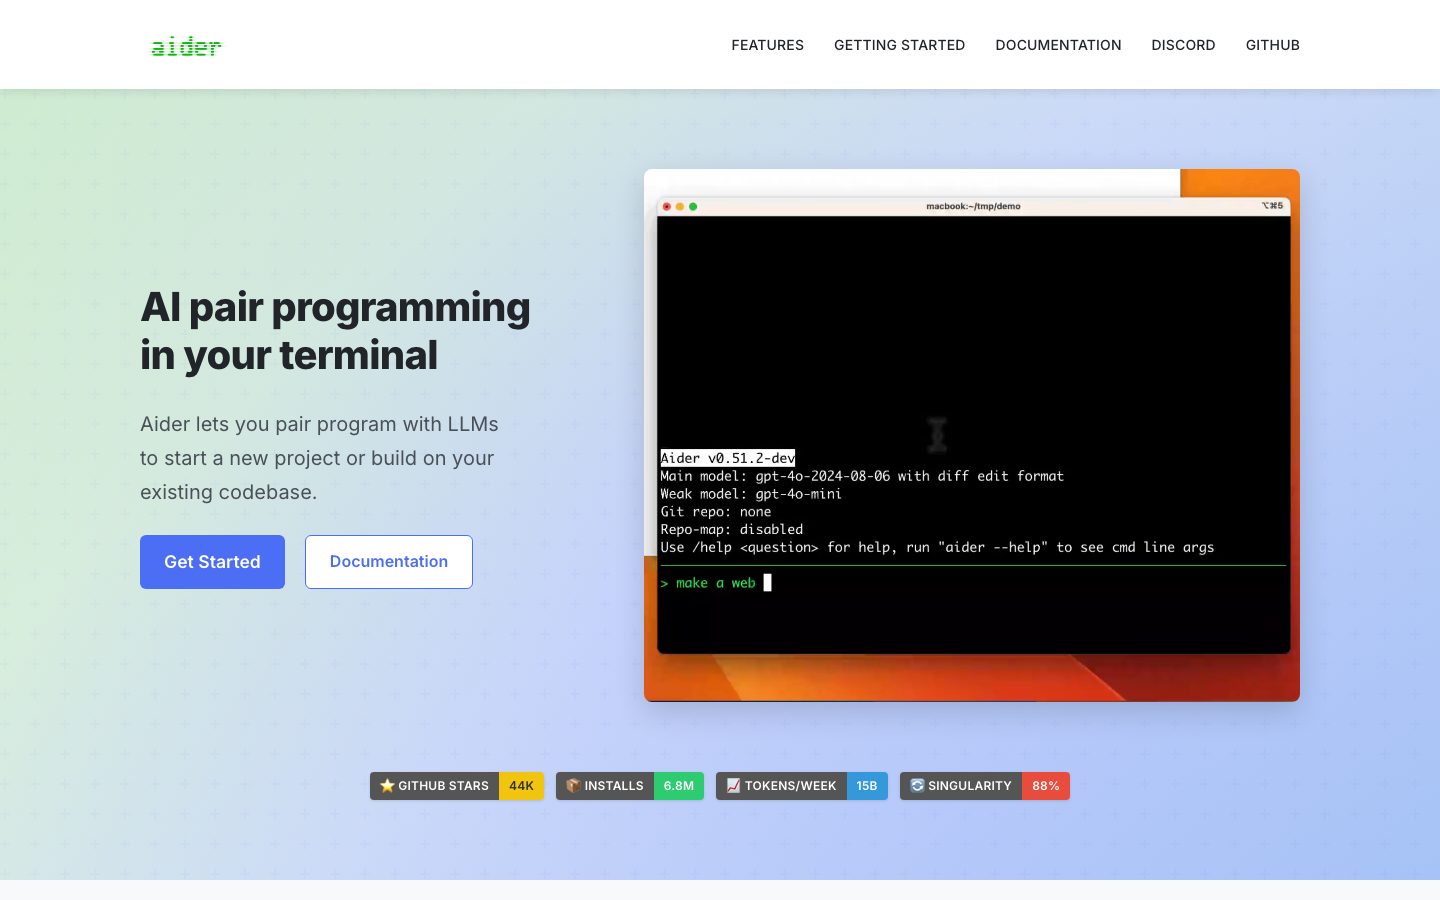
Task: Click the package icon on Installs badge
Action: point(573,786)
